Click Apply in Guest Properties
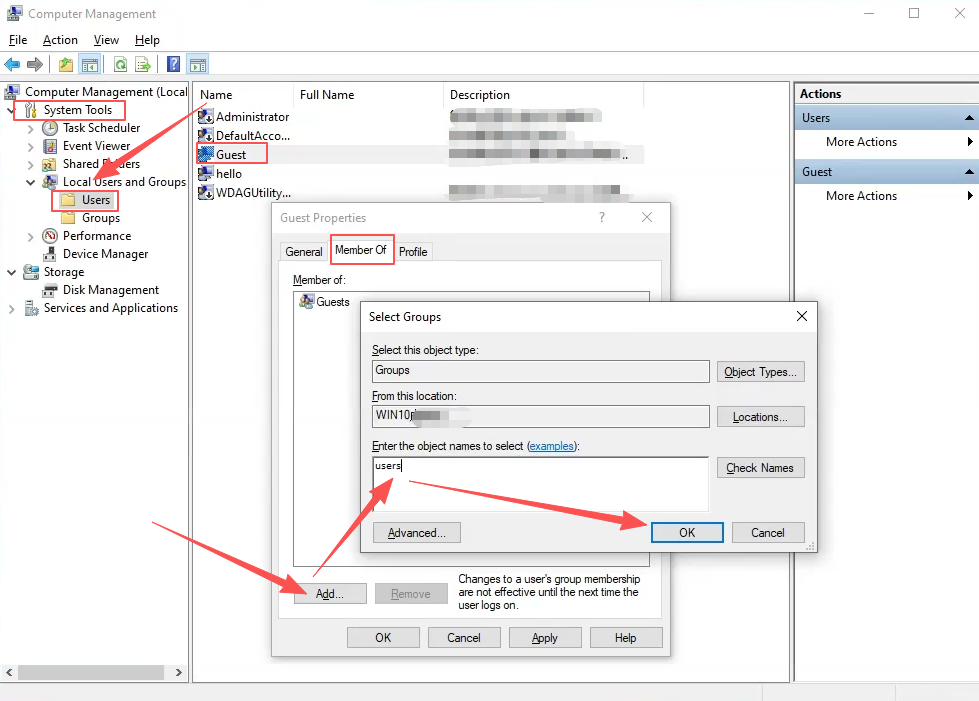The image size is (979, 701). 545,638
